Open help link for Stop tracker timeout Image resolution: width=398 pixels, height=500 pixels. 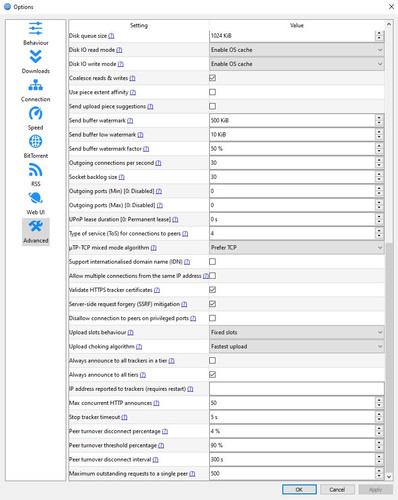tap(124, 417)
